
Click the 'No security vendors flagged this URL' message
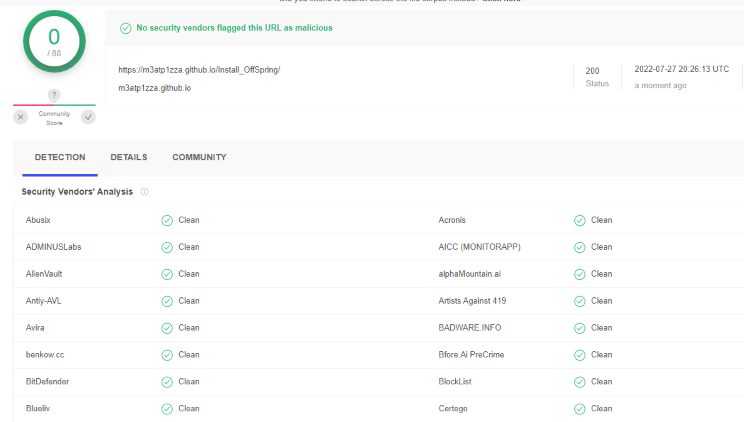pyautogui.click(x=234, y=28)
